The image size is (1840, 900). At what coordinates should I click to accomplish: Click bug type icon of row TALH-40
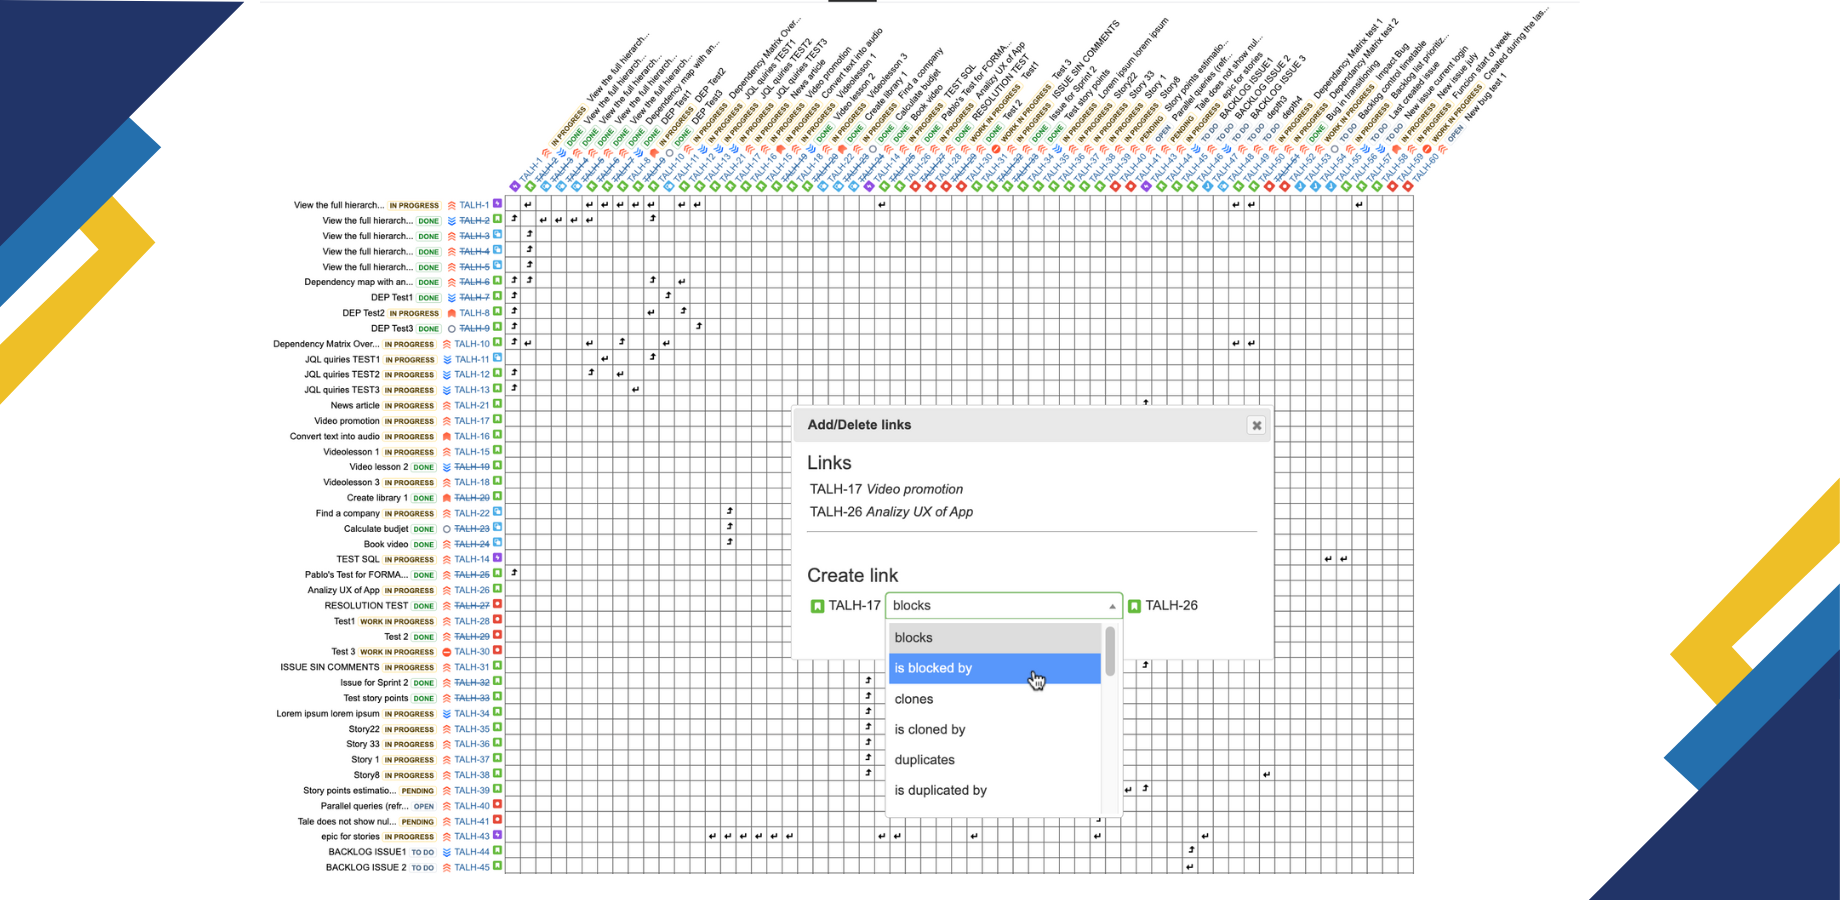coord(497,804)
